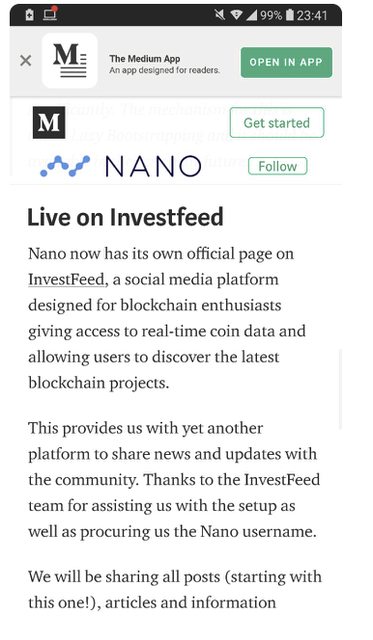
Task: Click the NANO publication name
Action: [x=153, y=166]
